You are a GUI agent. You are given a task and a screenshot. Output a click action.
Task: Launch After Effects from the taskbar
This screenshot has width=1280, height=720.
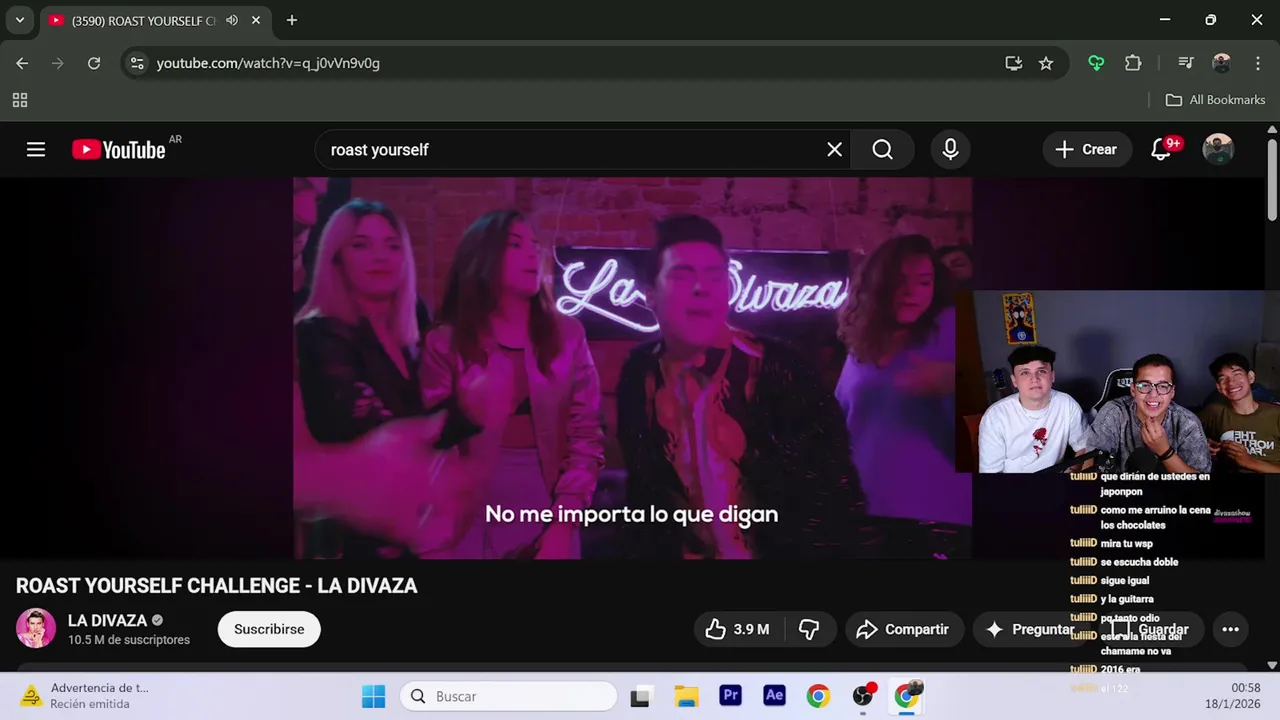(774, 696)
